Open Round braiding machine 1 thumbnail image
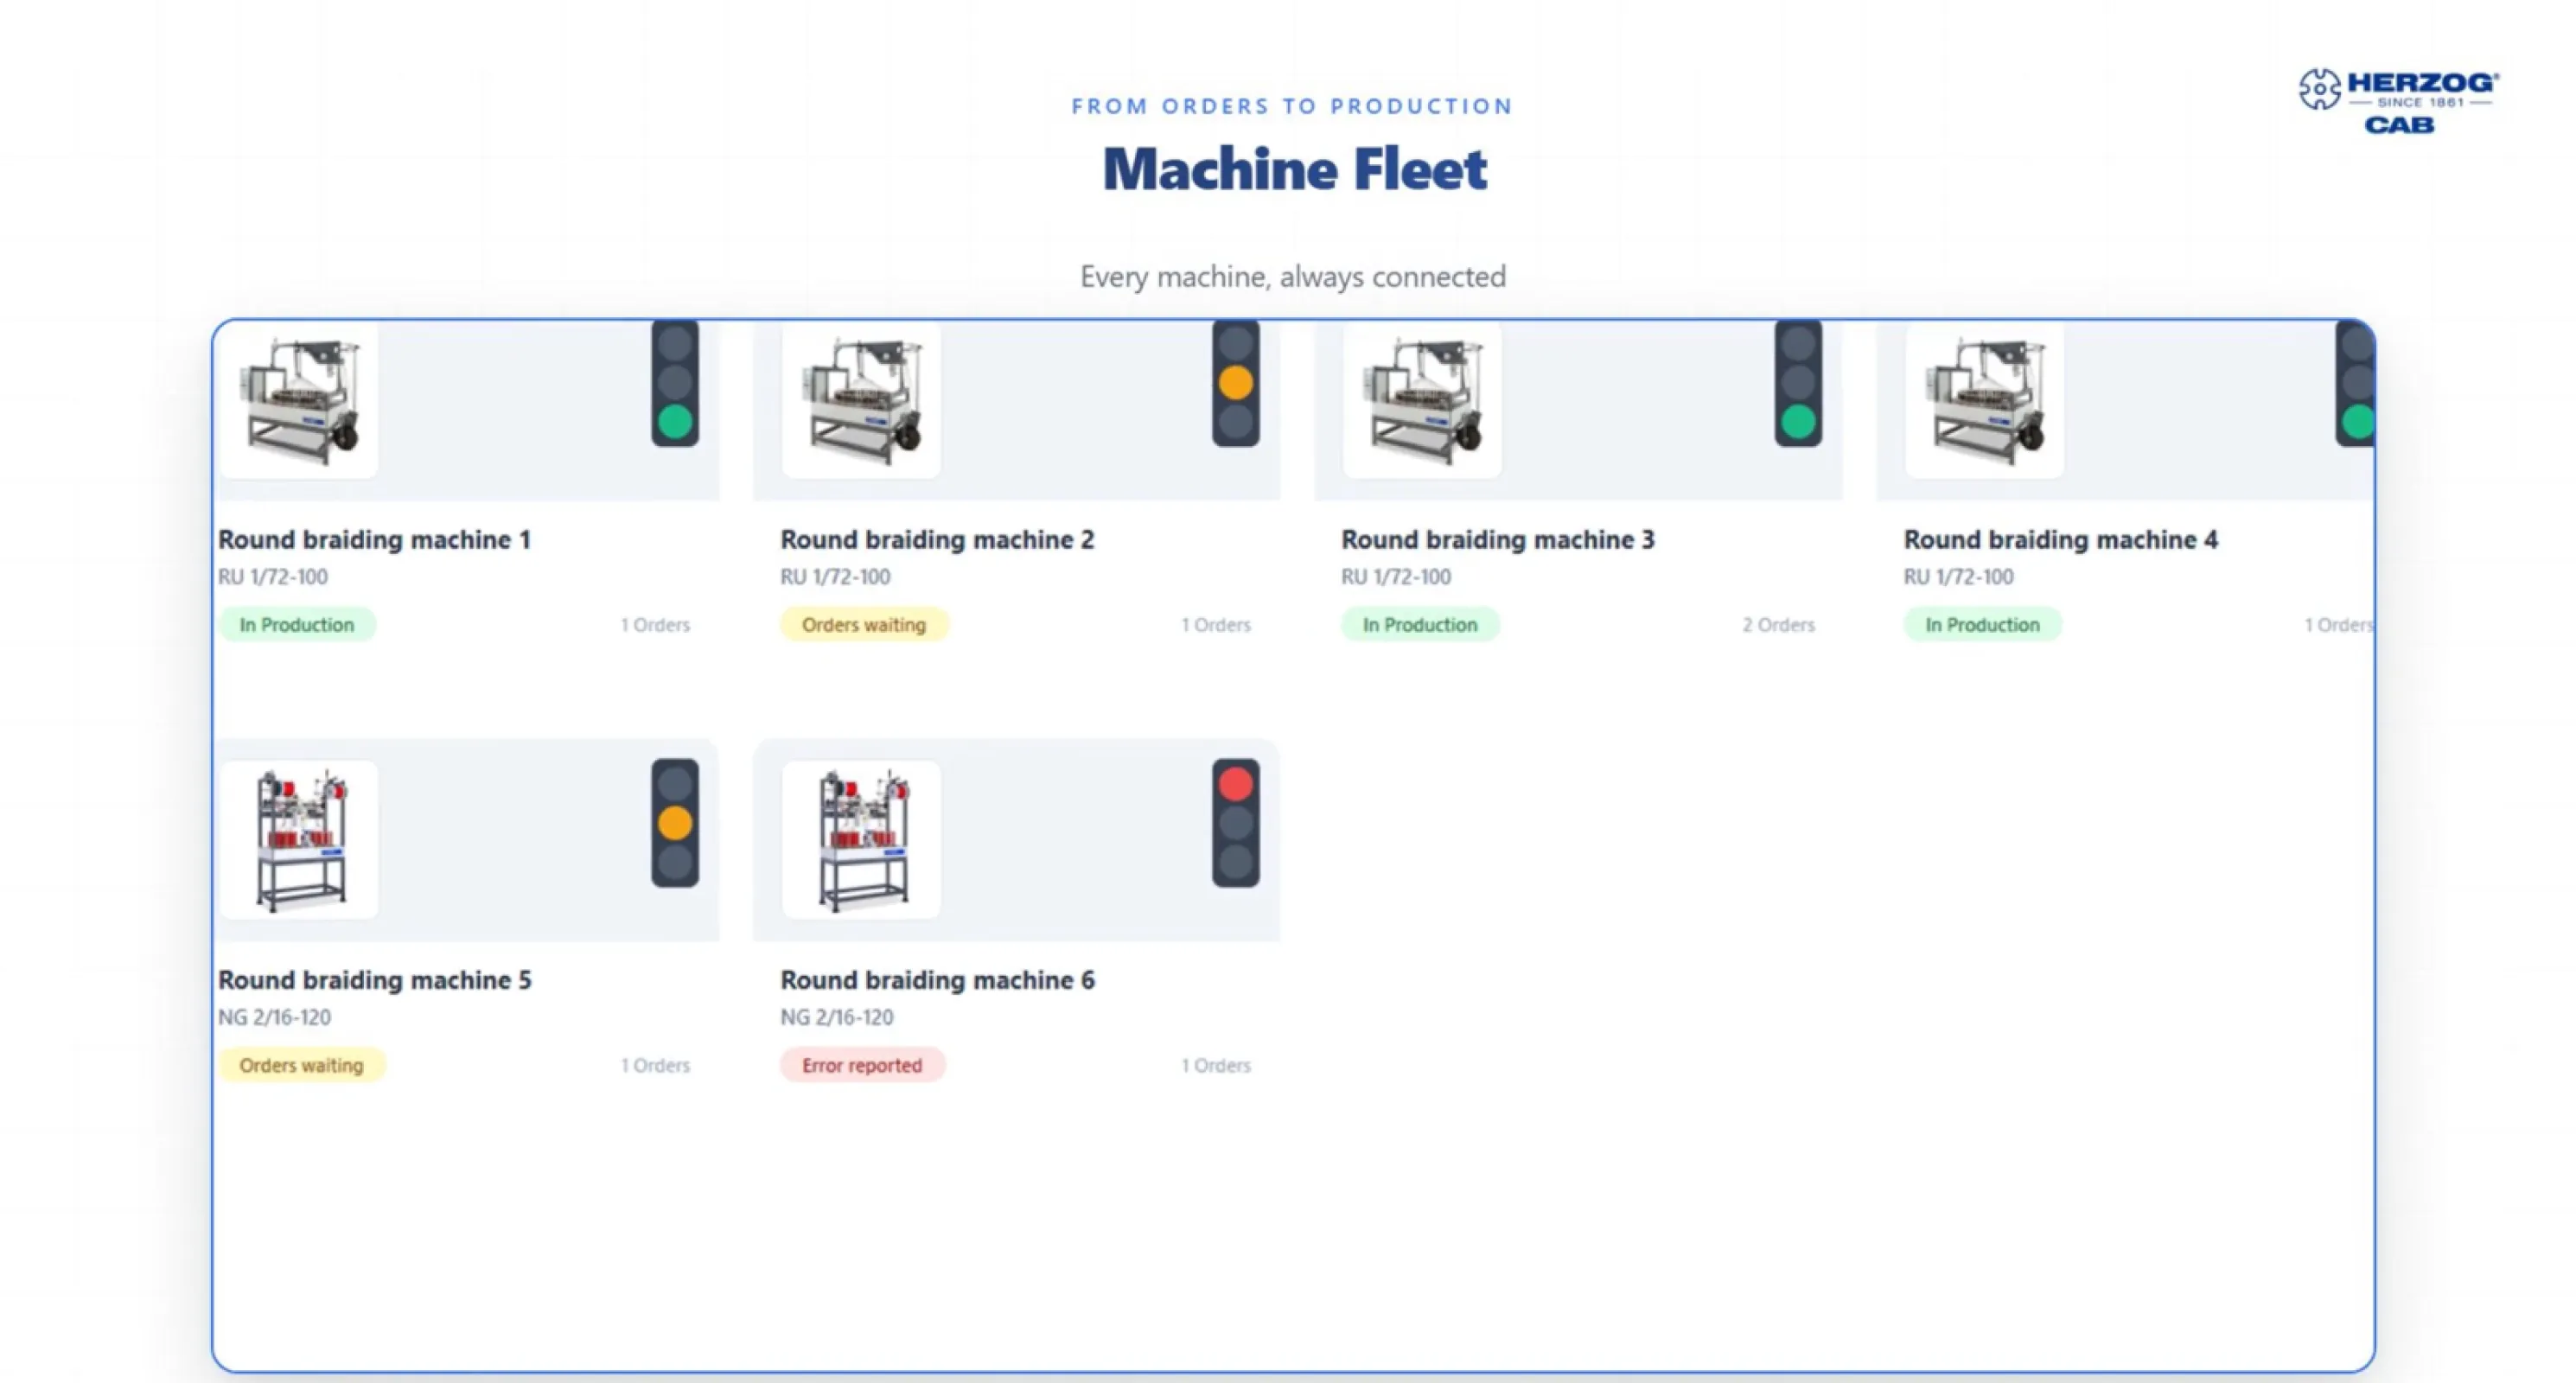 (x=299, y=400)
